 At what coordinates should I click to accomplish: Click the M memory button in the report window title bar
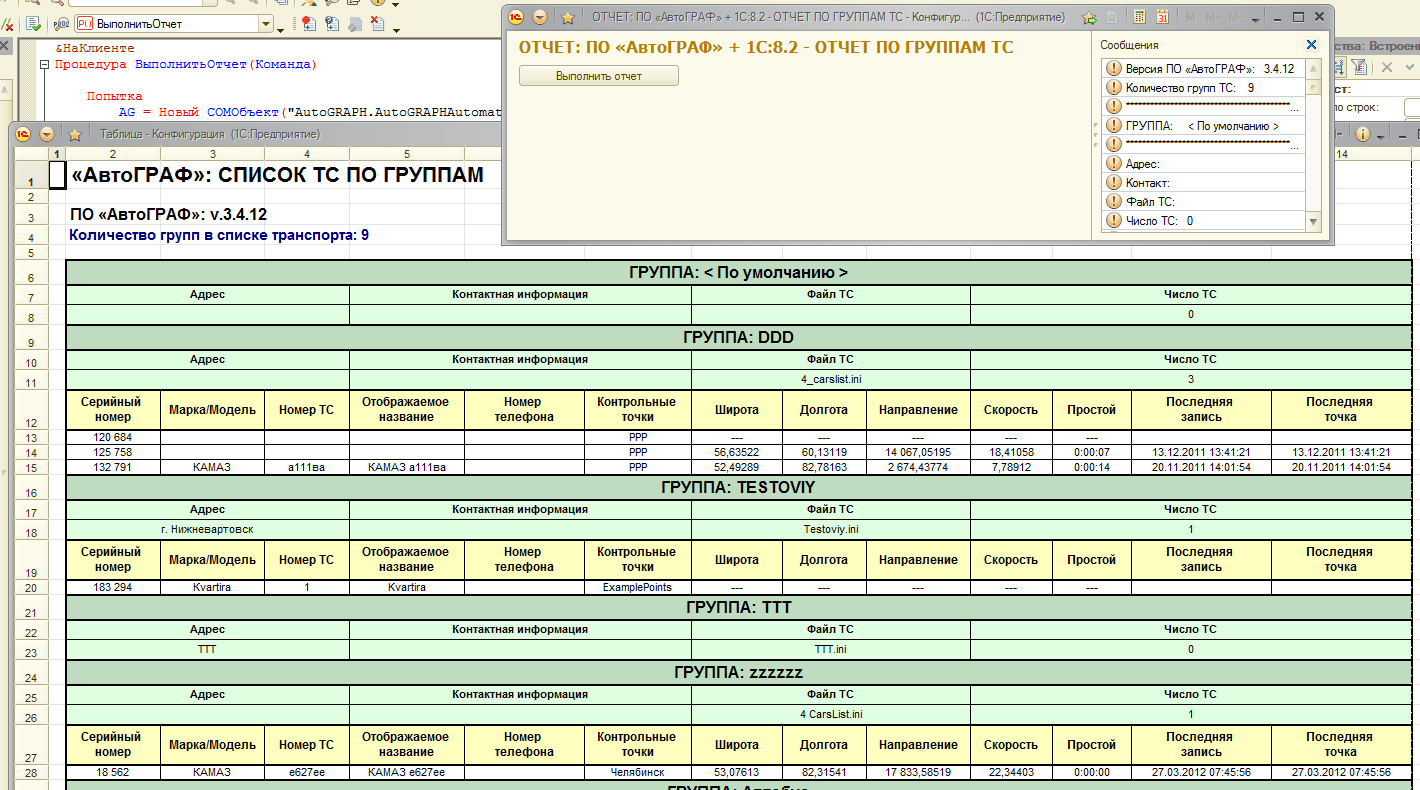pos(1190,17)
